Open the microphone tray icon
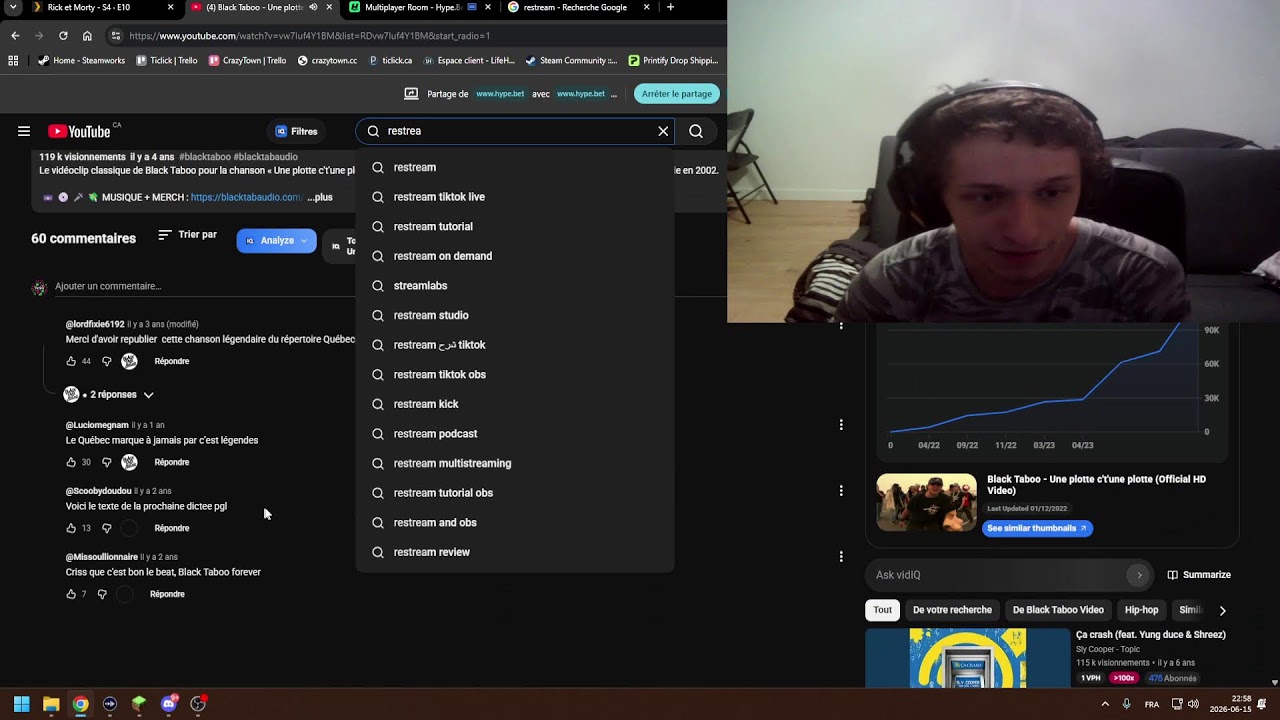The width and height of the screenshot is (1280, 720). [1126, 704]
